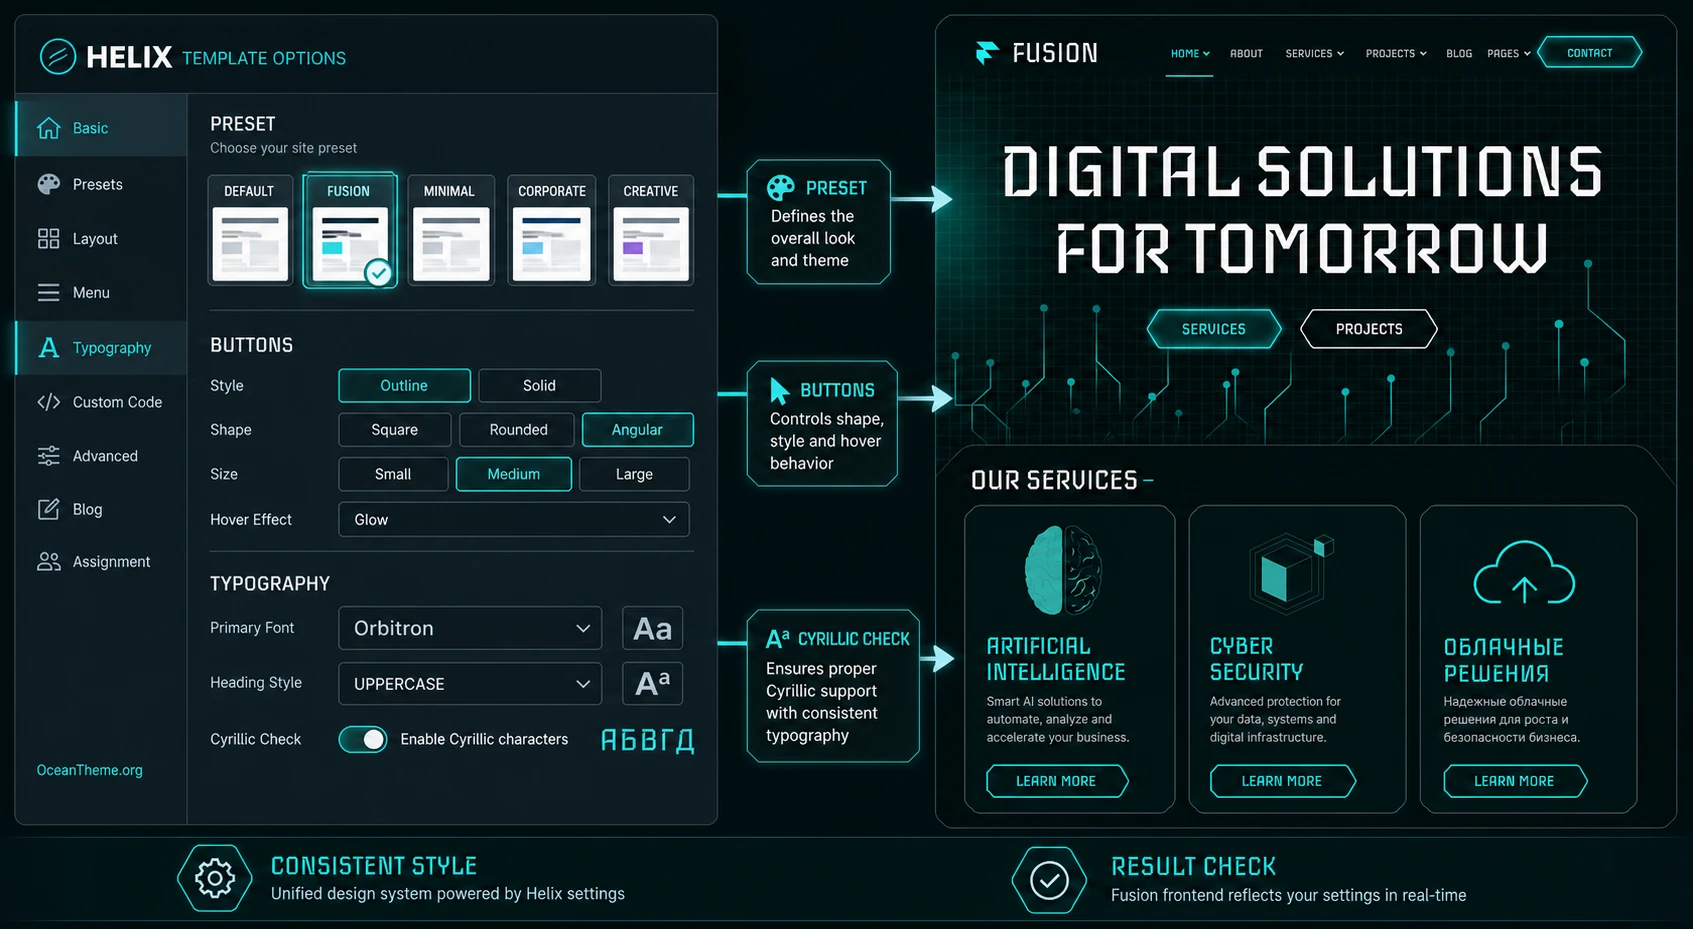Click the Advanced sliders icon in sidebar
This screenshot has width=1693, height=929.
pos(48,456)
